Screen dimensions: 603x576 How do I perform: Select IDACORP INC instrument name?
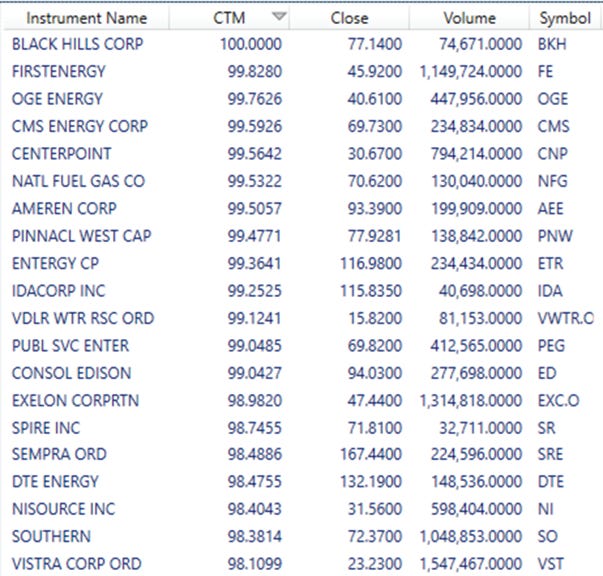pyautogui.click(x=58, y=291)
